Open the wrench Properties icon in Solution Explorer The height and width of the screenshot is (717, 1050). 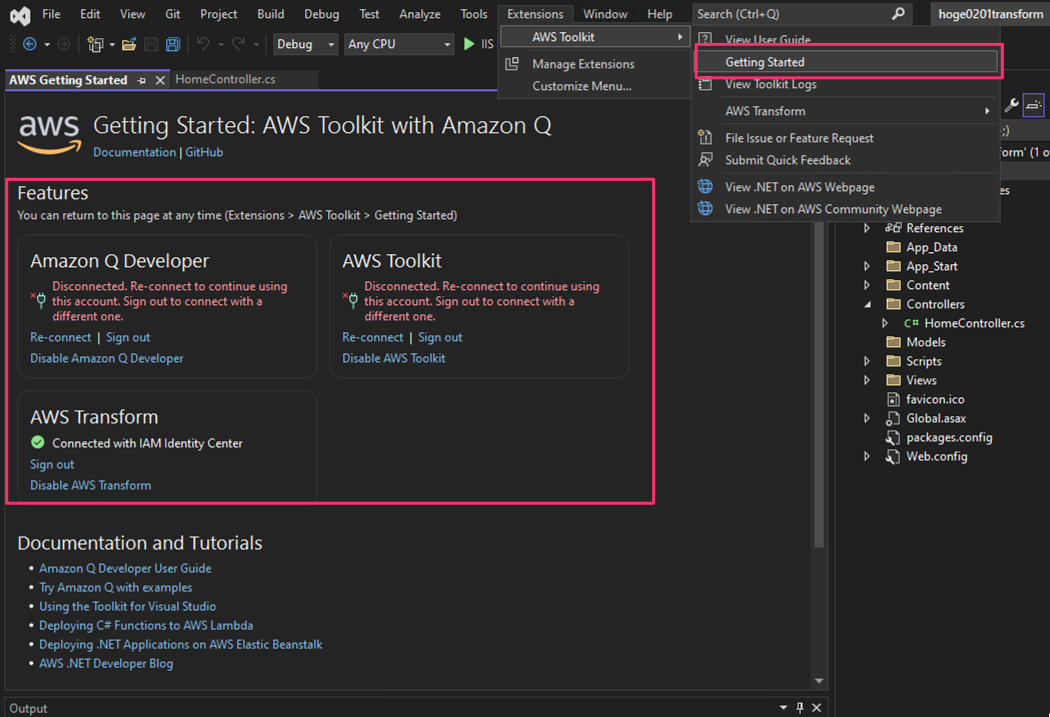tap(1011, 105)
